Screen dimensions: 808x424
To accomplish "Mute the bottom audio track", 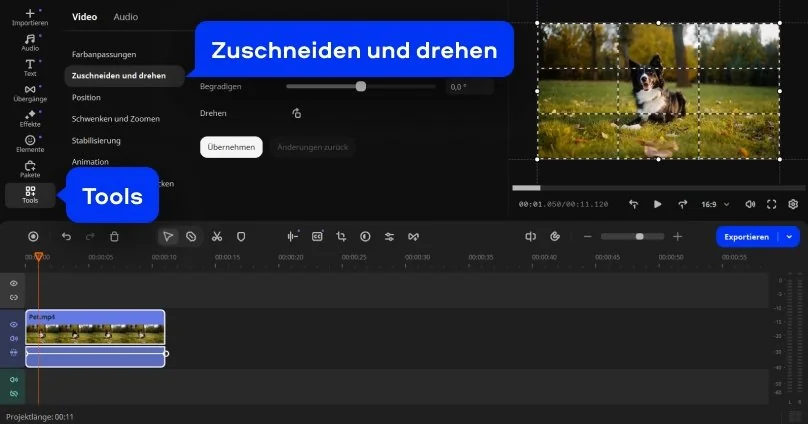I will pos(14,380).
